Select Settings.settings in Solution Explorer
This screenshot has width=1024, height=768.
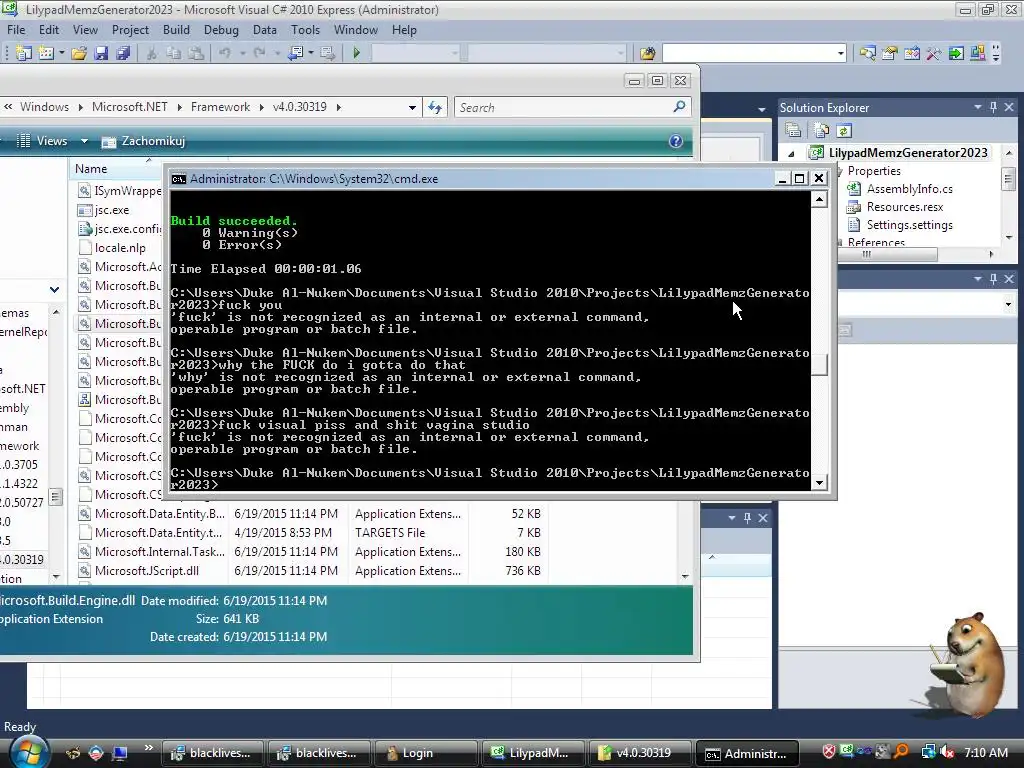909,225
